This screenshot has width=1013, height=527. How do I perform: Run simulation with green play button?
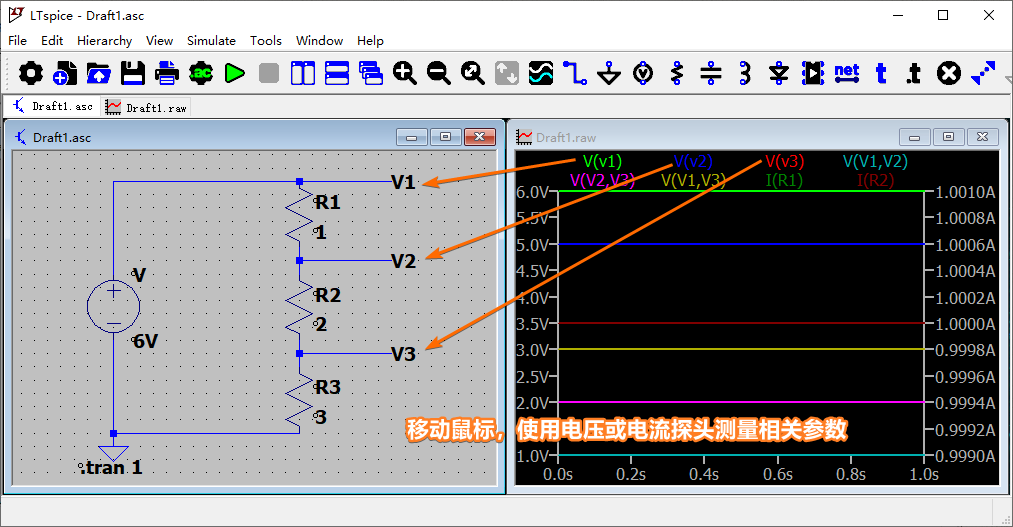point(235,73)
